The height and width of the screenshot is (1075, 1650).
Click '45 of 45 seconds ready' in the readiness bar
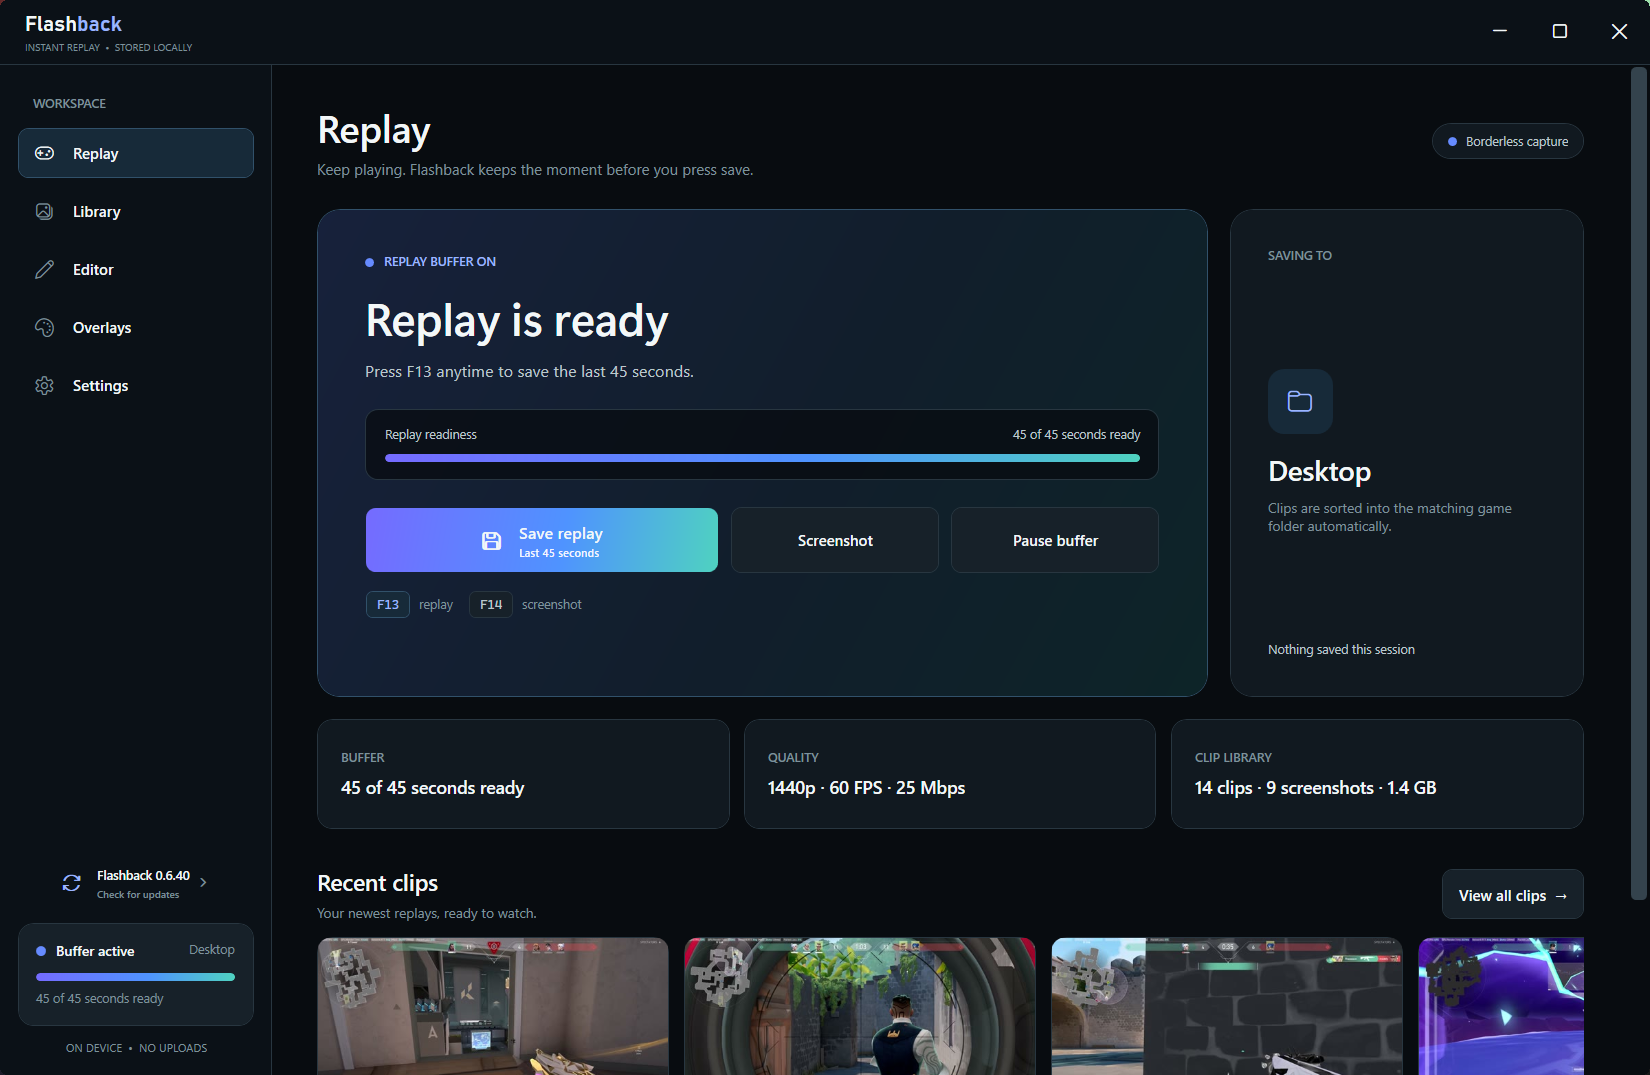[1076, 434]
